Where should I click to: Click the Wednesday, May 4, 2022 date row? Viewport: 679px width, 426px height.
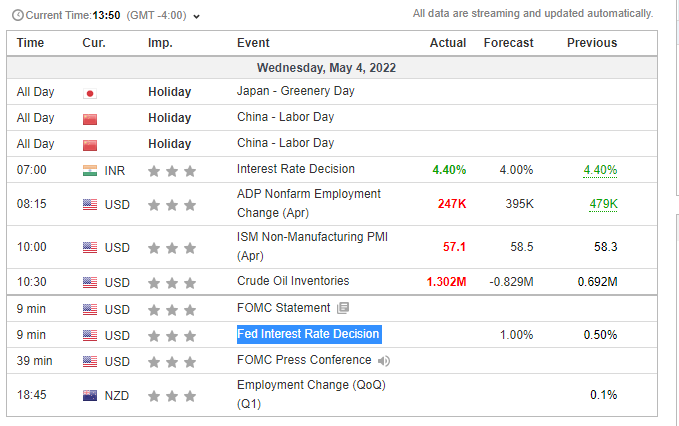(x=332, y=68)
